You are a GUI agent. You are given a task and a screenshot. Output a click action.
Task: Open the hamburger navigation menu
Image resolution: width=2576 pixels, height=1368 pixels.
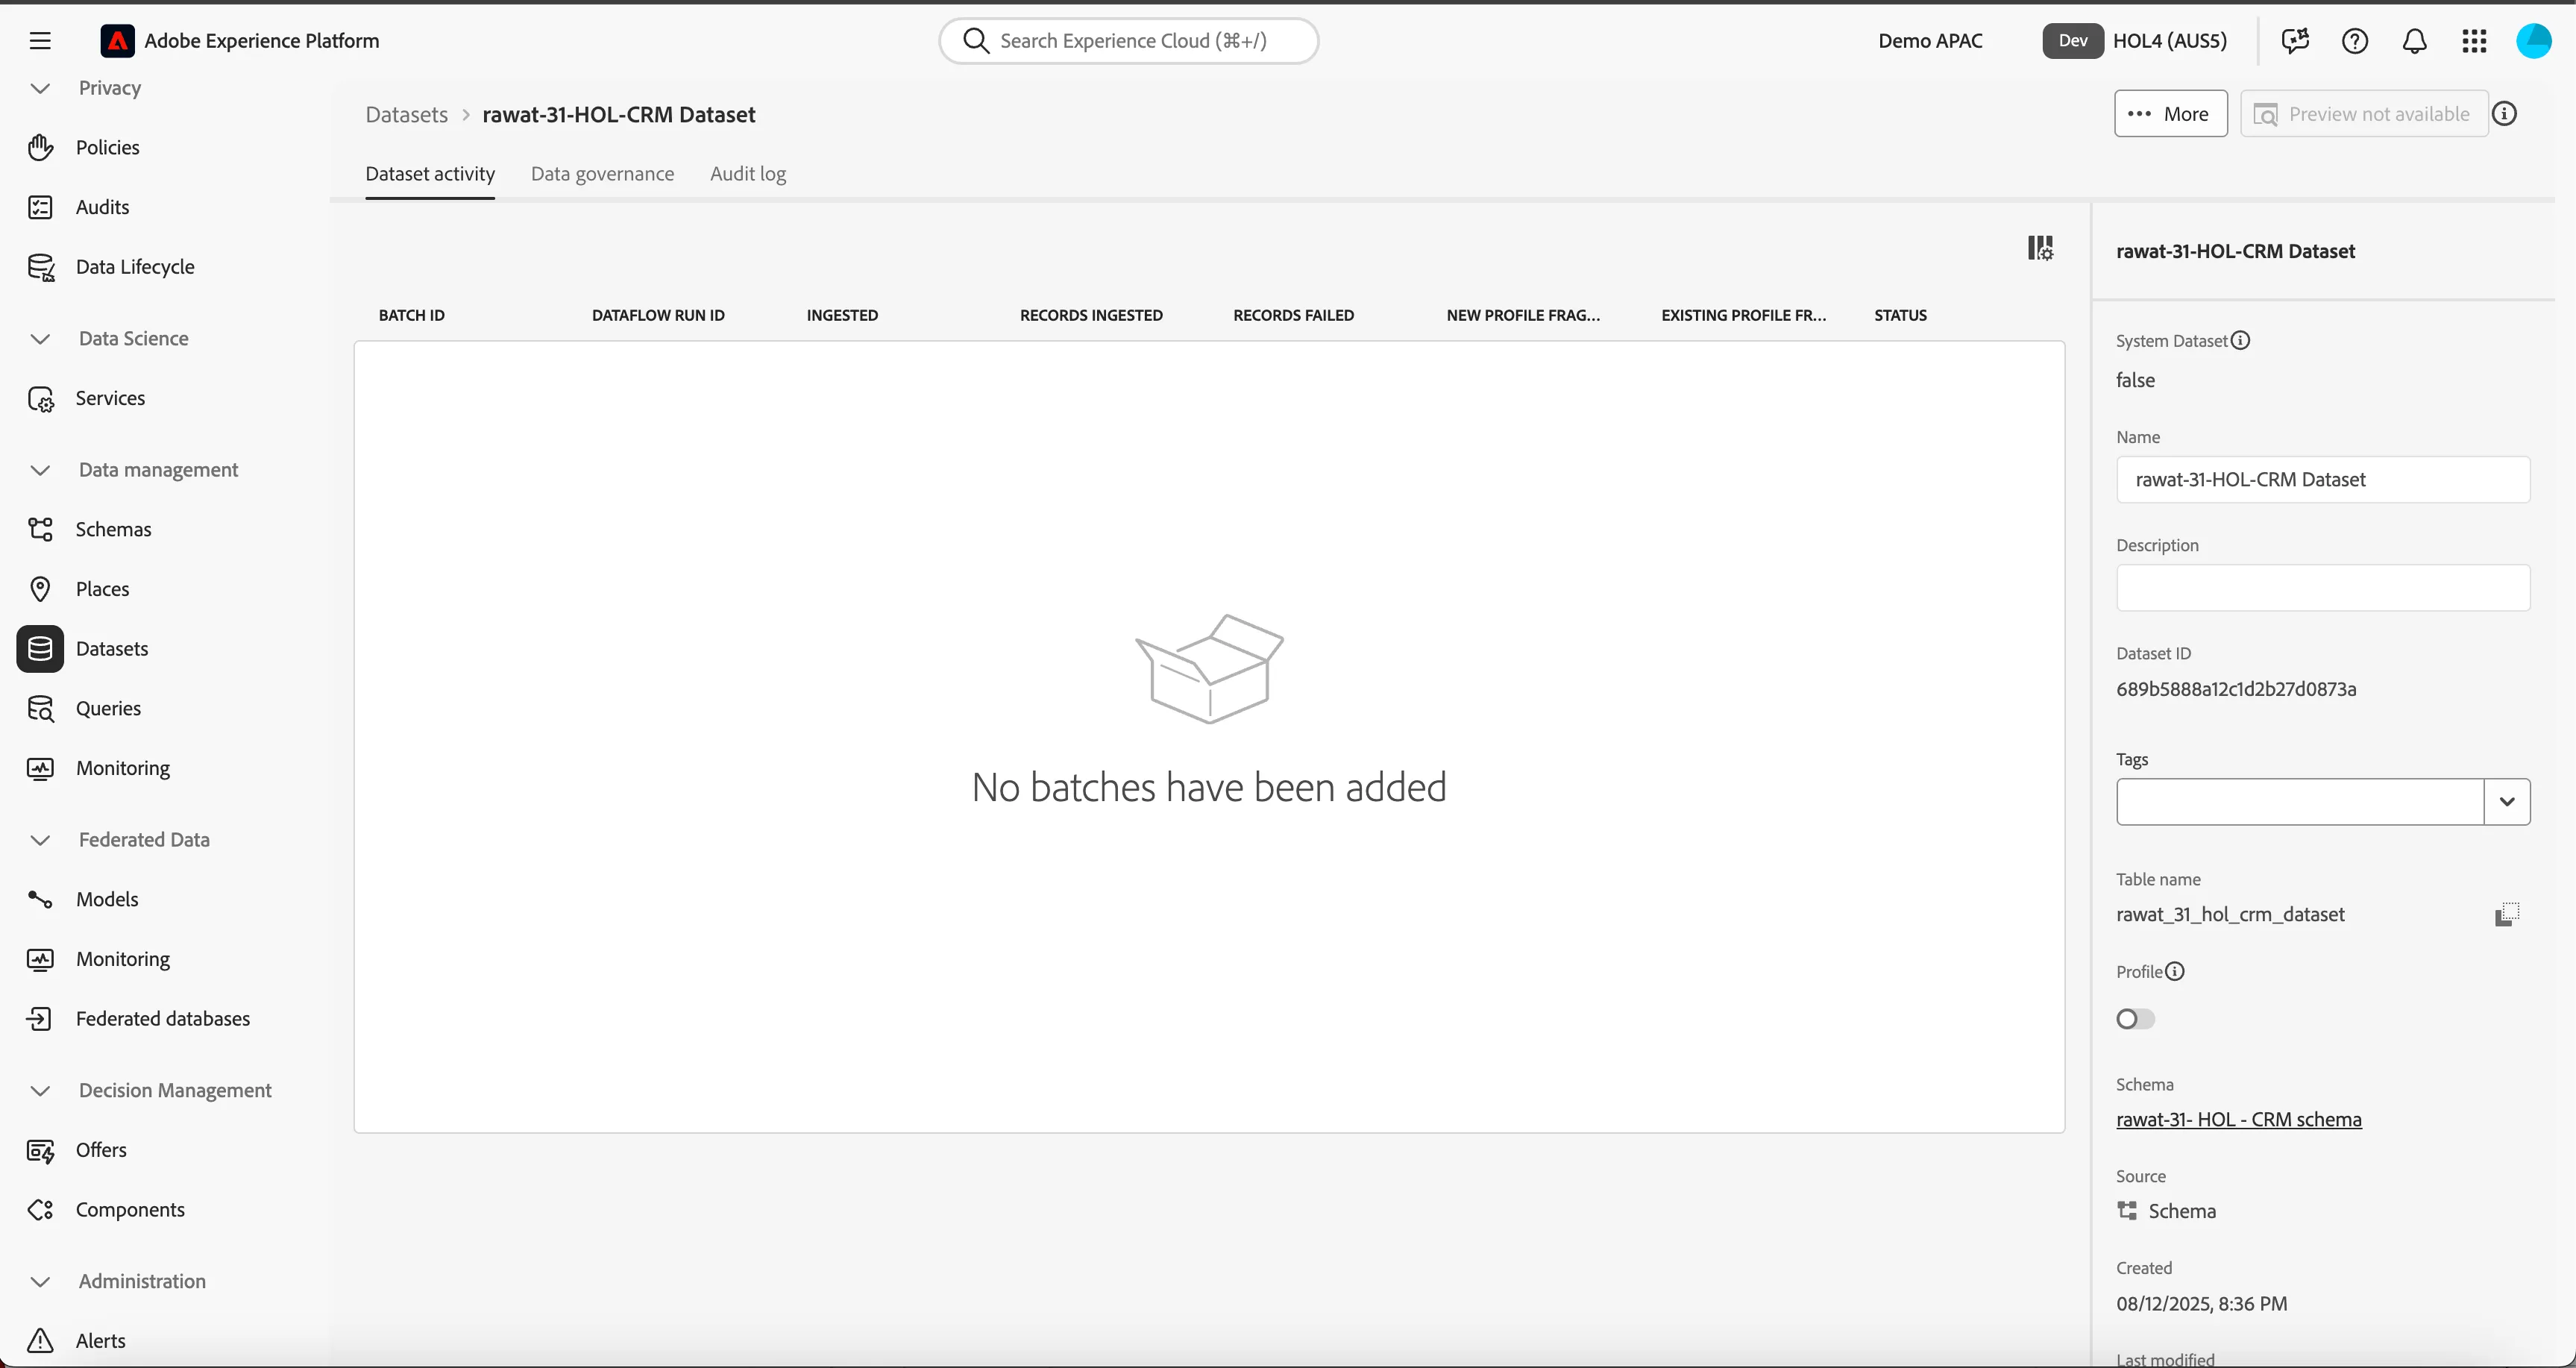click(x=40, y=41)
